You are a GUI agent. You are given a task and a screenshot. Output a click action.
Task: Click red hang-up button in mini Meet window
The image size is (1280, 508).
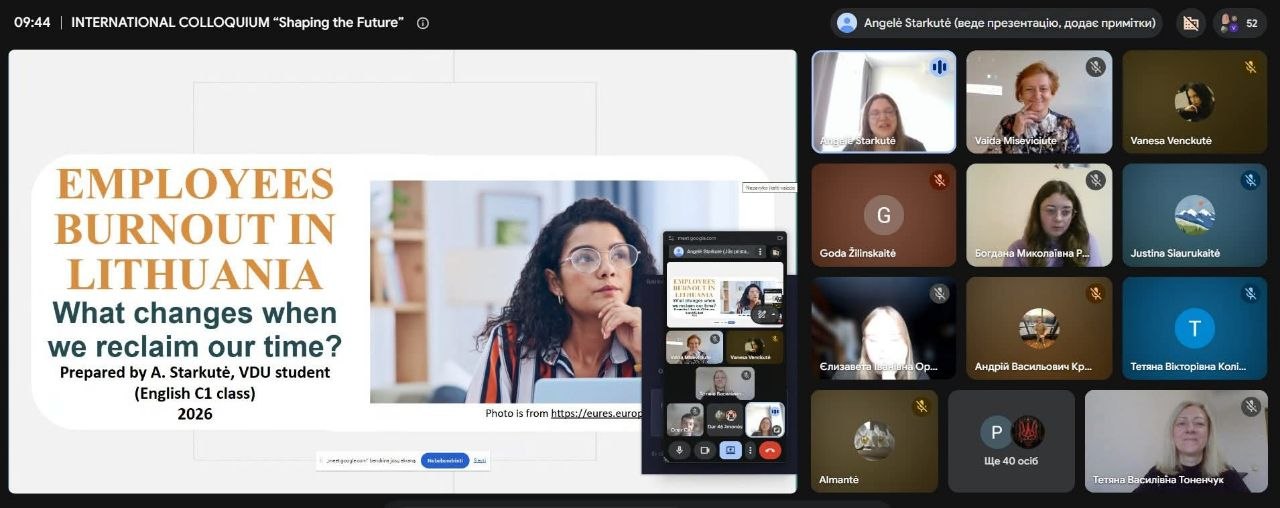click(770, 450)
